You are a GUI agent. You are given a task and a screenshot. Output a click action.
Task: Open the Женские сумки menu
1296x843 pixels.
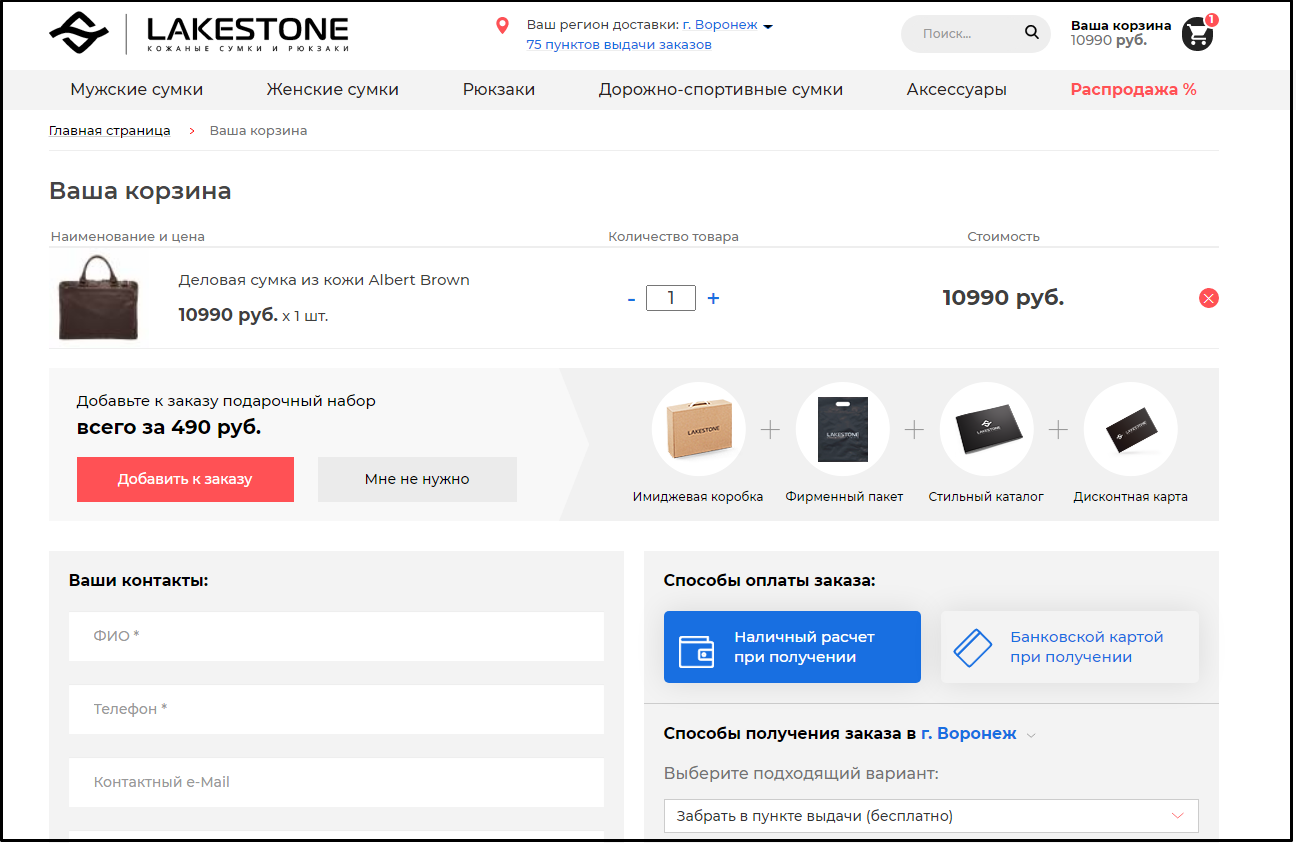tap(332, 90)
